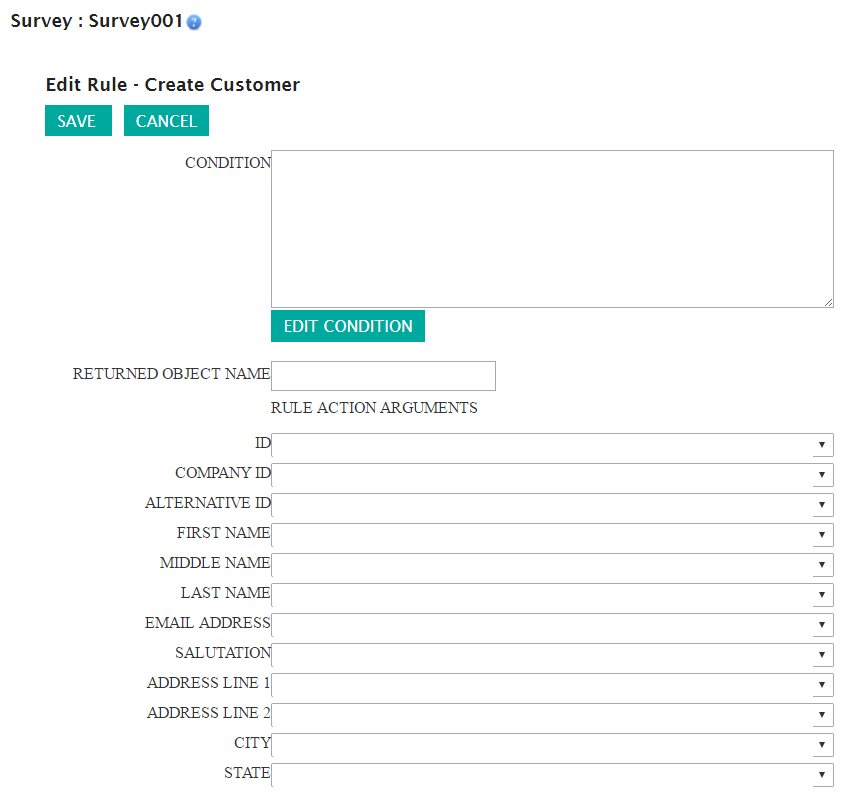
Task: Cancel editing the rule
Action: click(x=166, y=121)
